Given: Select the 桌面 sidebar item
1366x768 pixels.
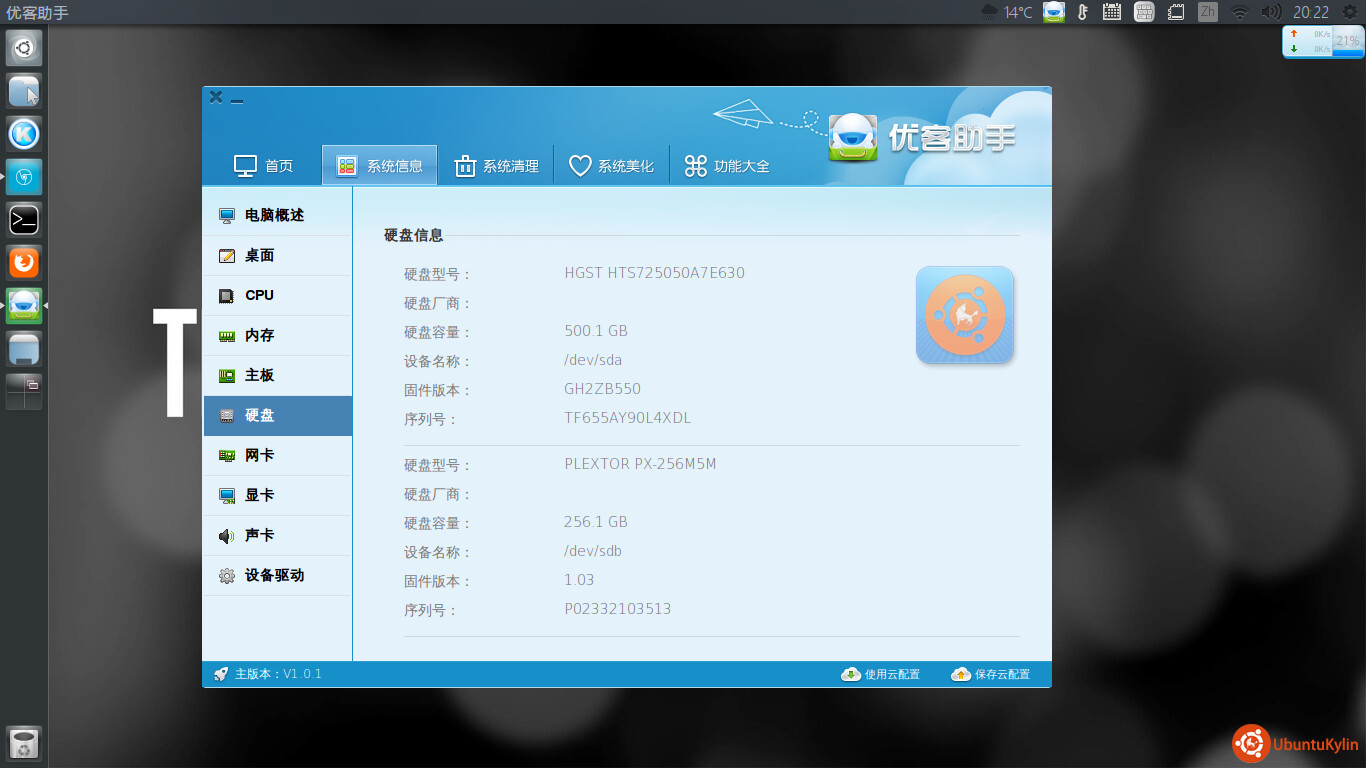Looking at the screenshot, I should coord(259,255).
